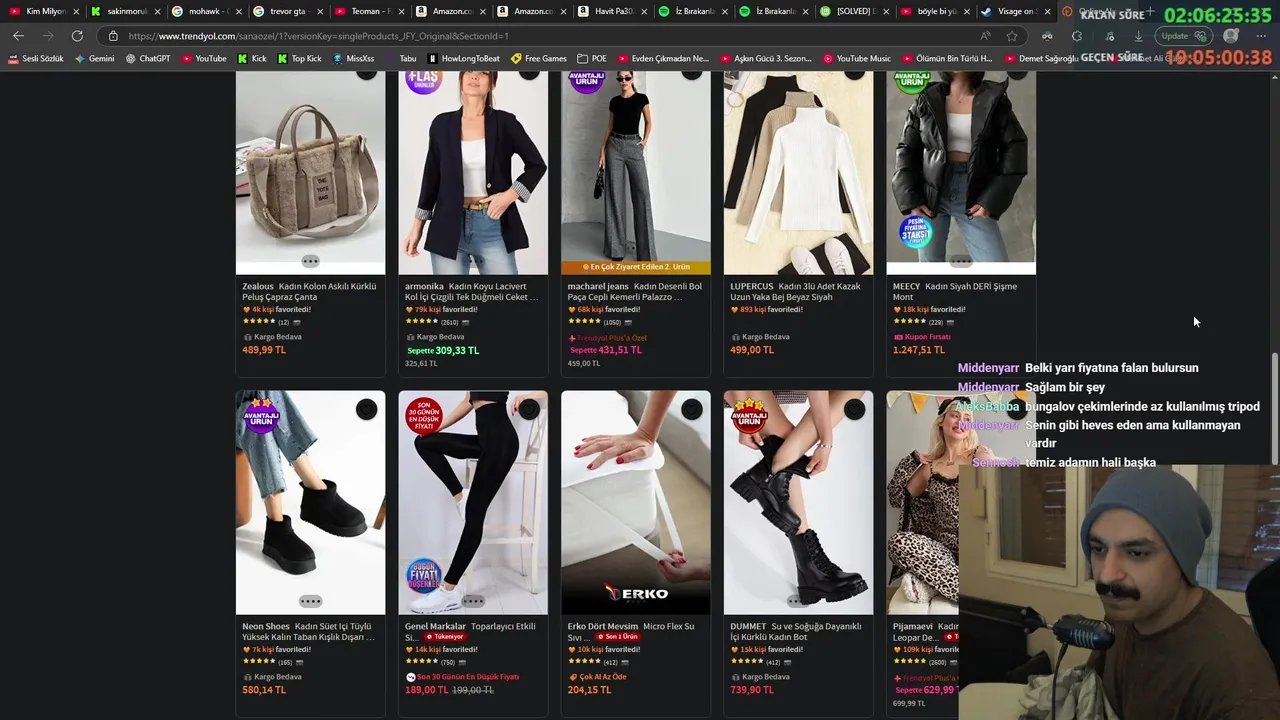Open the MEECY black puffer jacket image
This screenshot has width=1280, height=720.
[961, 172]
